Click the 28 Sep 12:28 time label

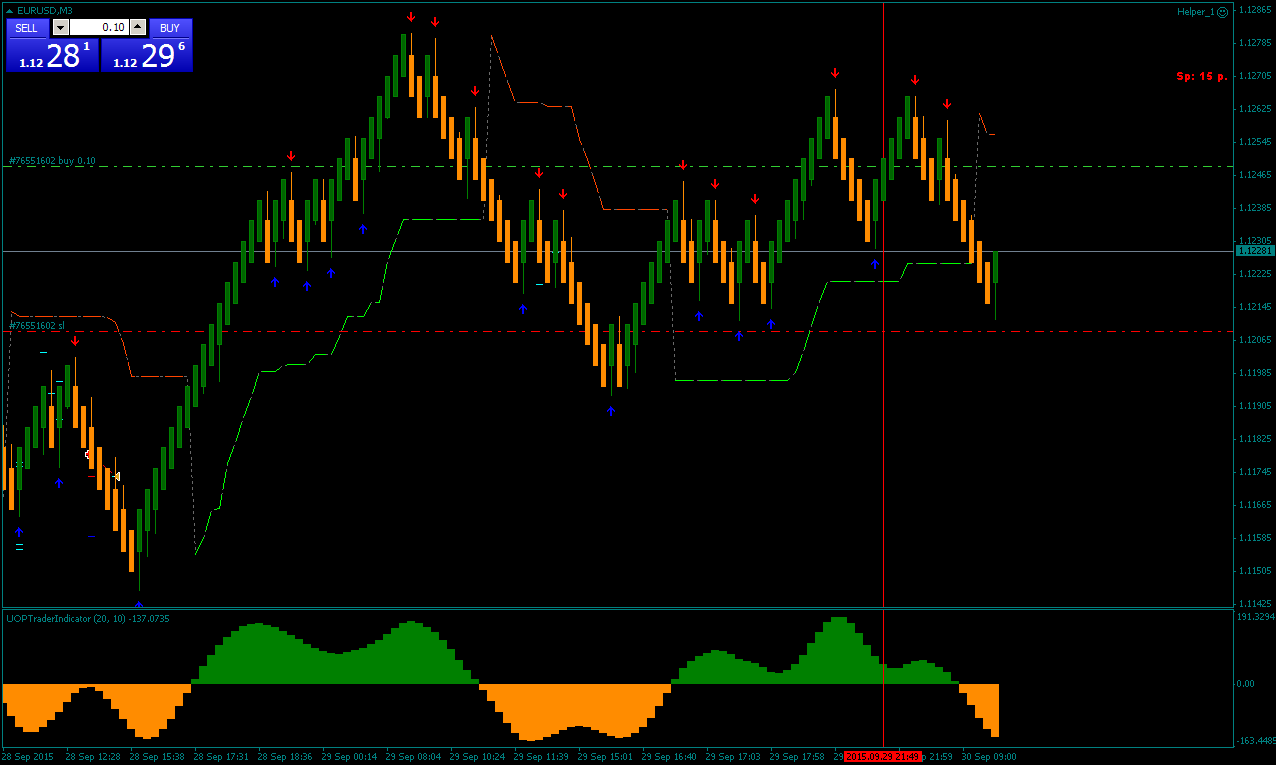click(93, 757)
